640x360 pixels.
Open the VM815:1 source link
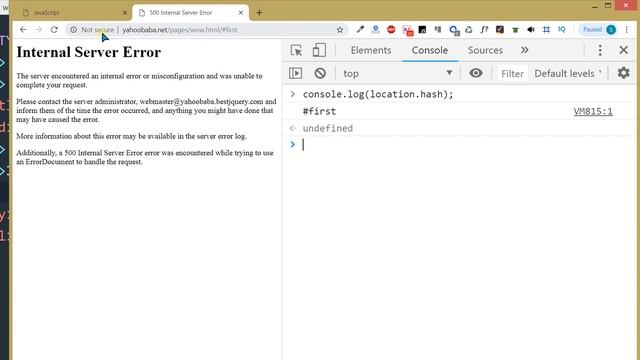593,111
